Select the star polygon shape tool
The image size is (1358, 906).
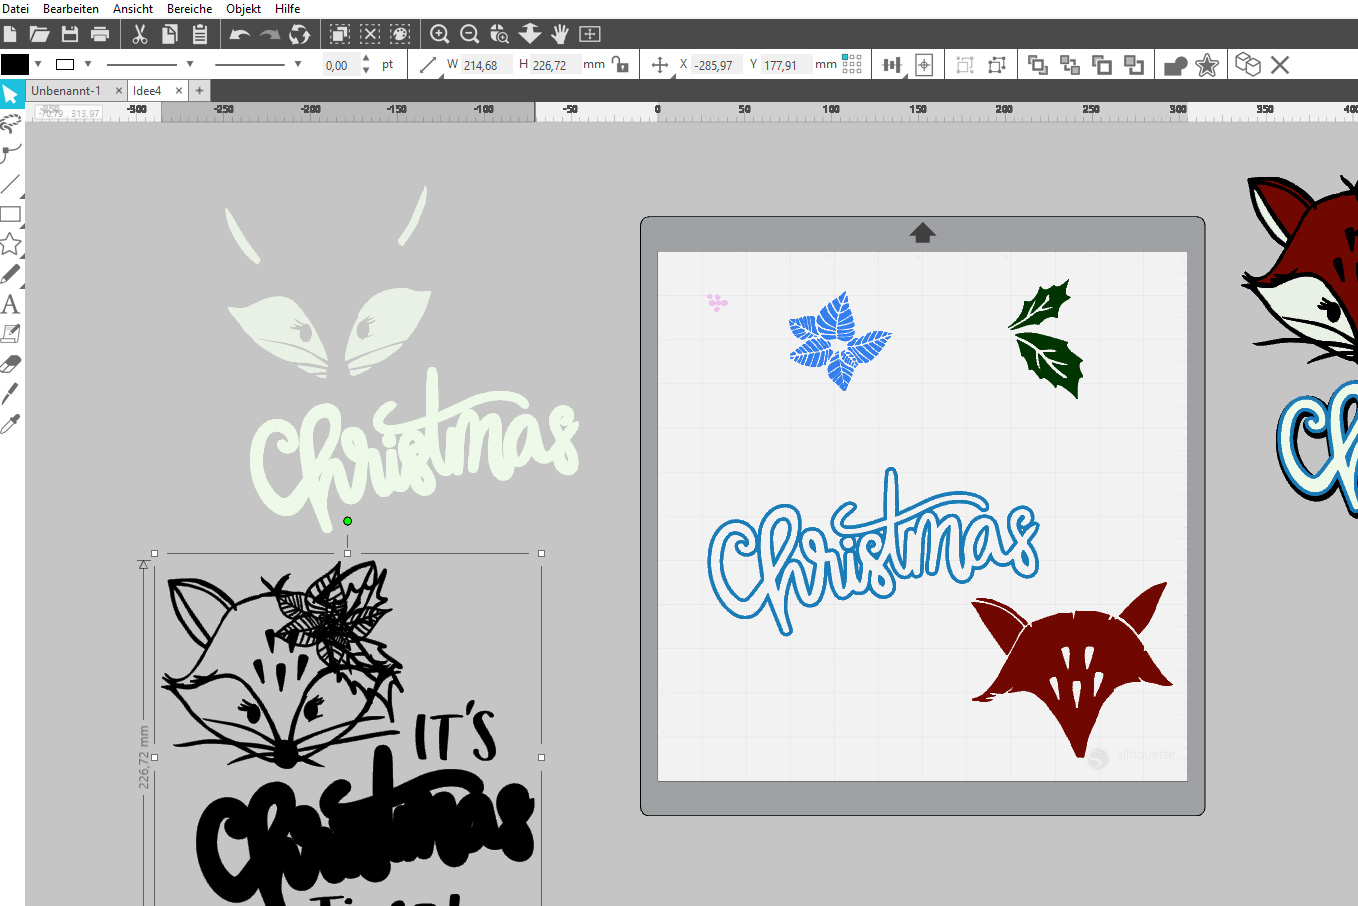10,244
